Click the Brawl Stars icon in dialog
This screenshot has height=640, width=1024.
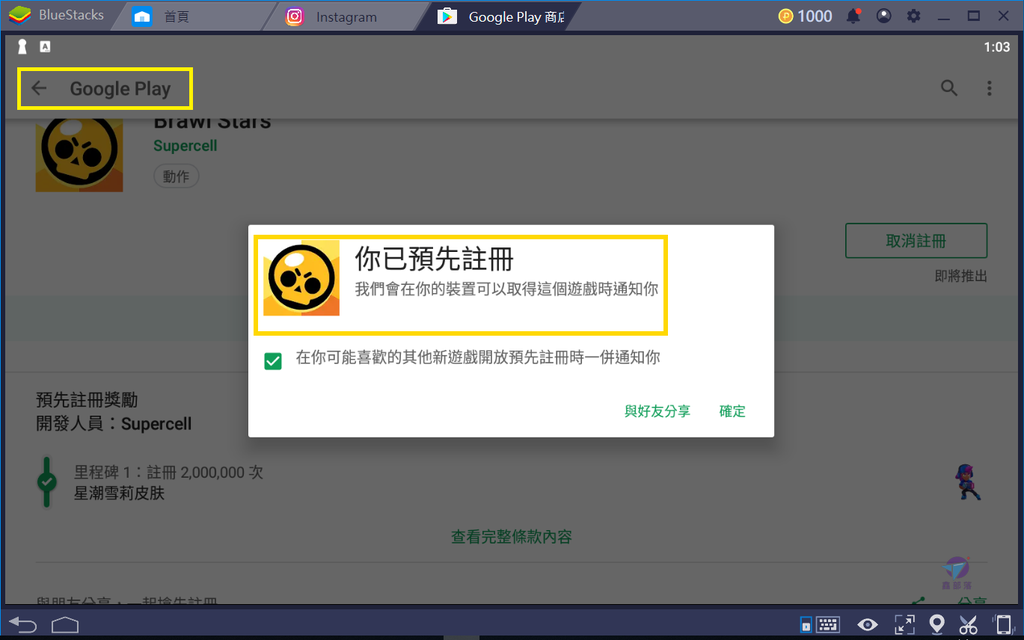(x=301, y=278)
